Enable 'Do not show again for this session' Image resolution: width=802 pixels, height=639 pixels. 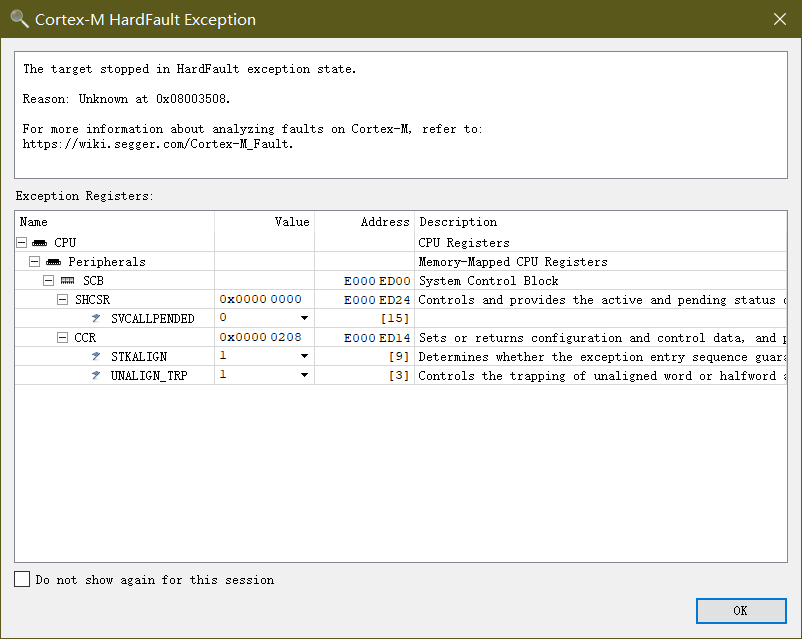[22, 579]
